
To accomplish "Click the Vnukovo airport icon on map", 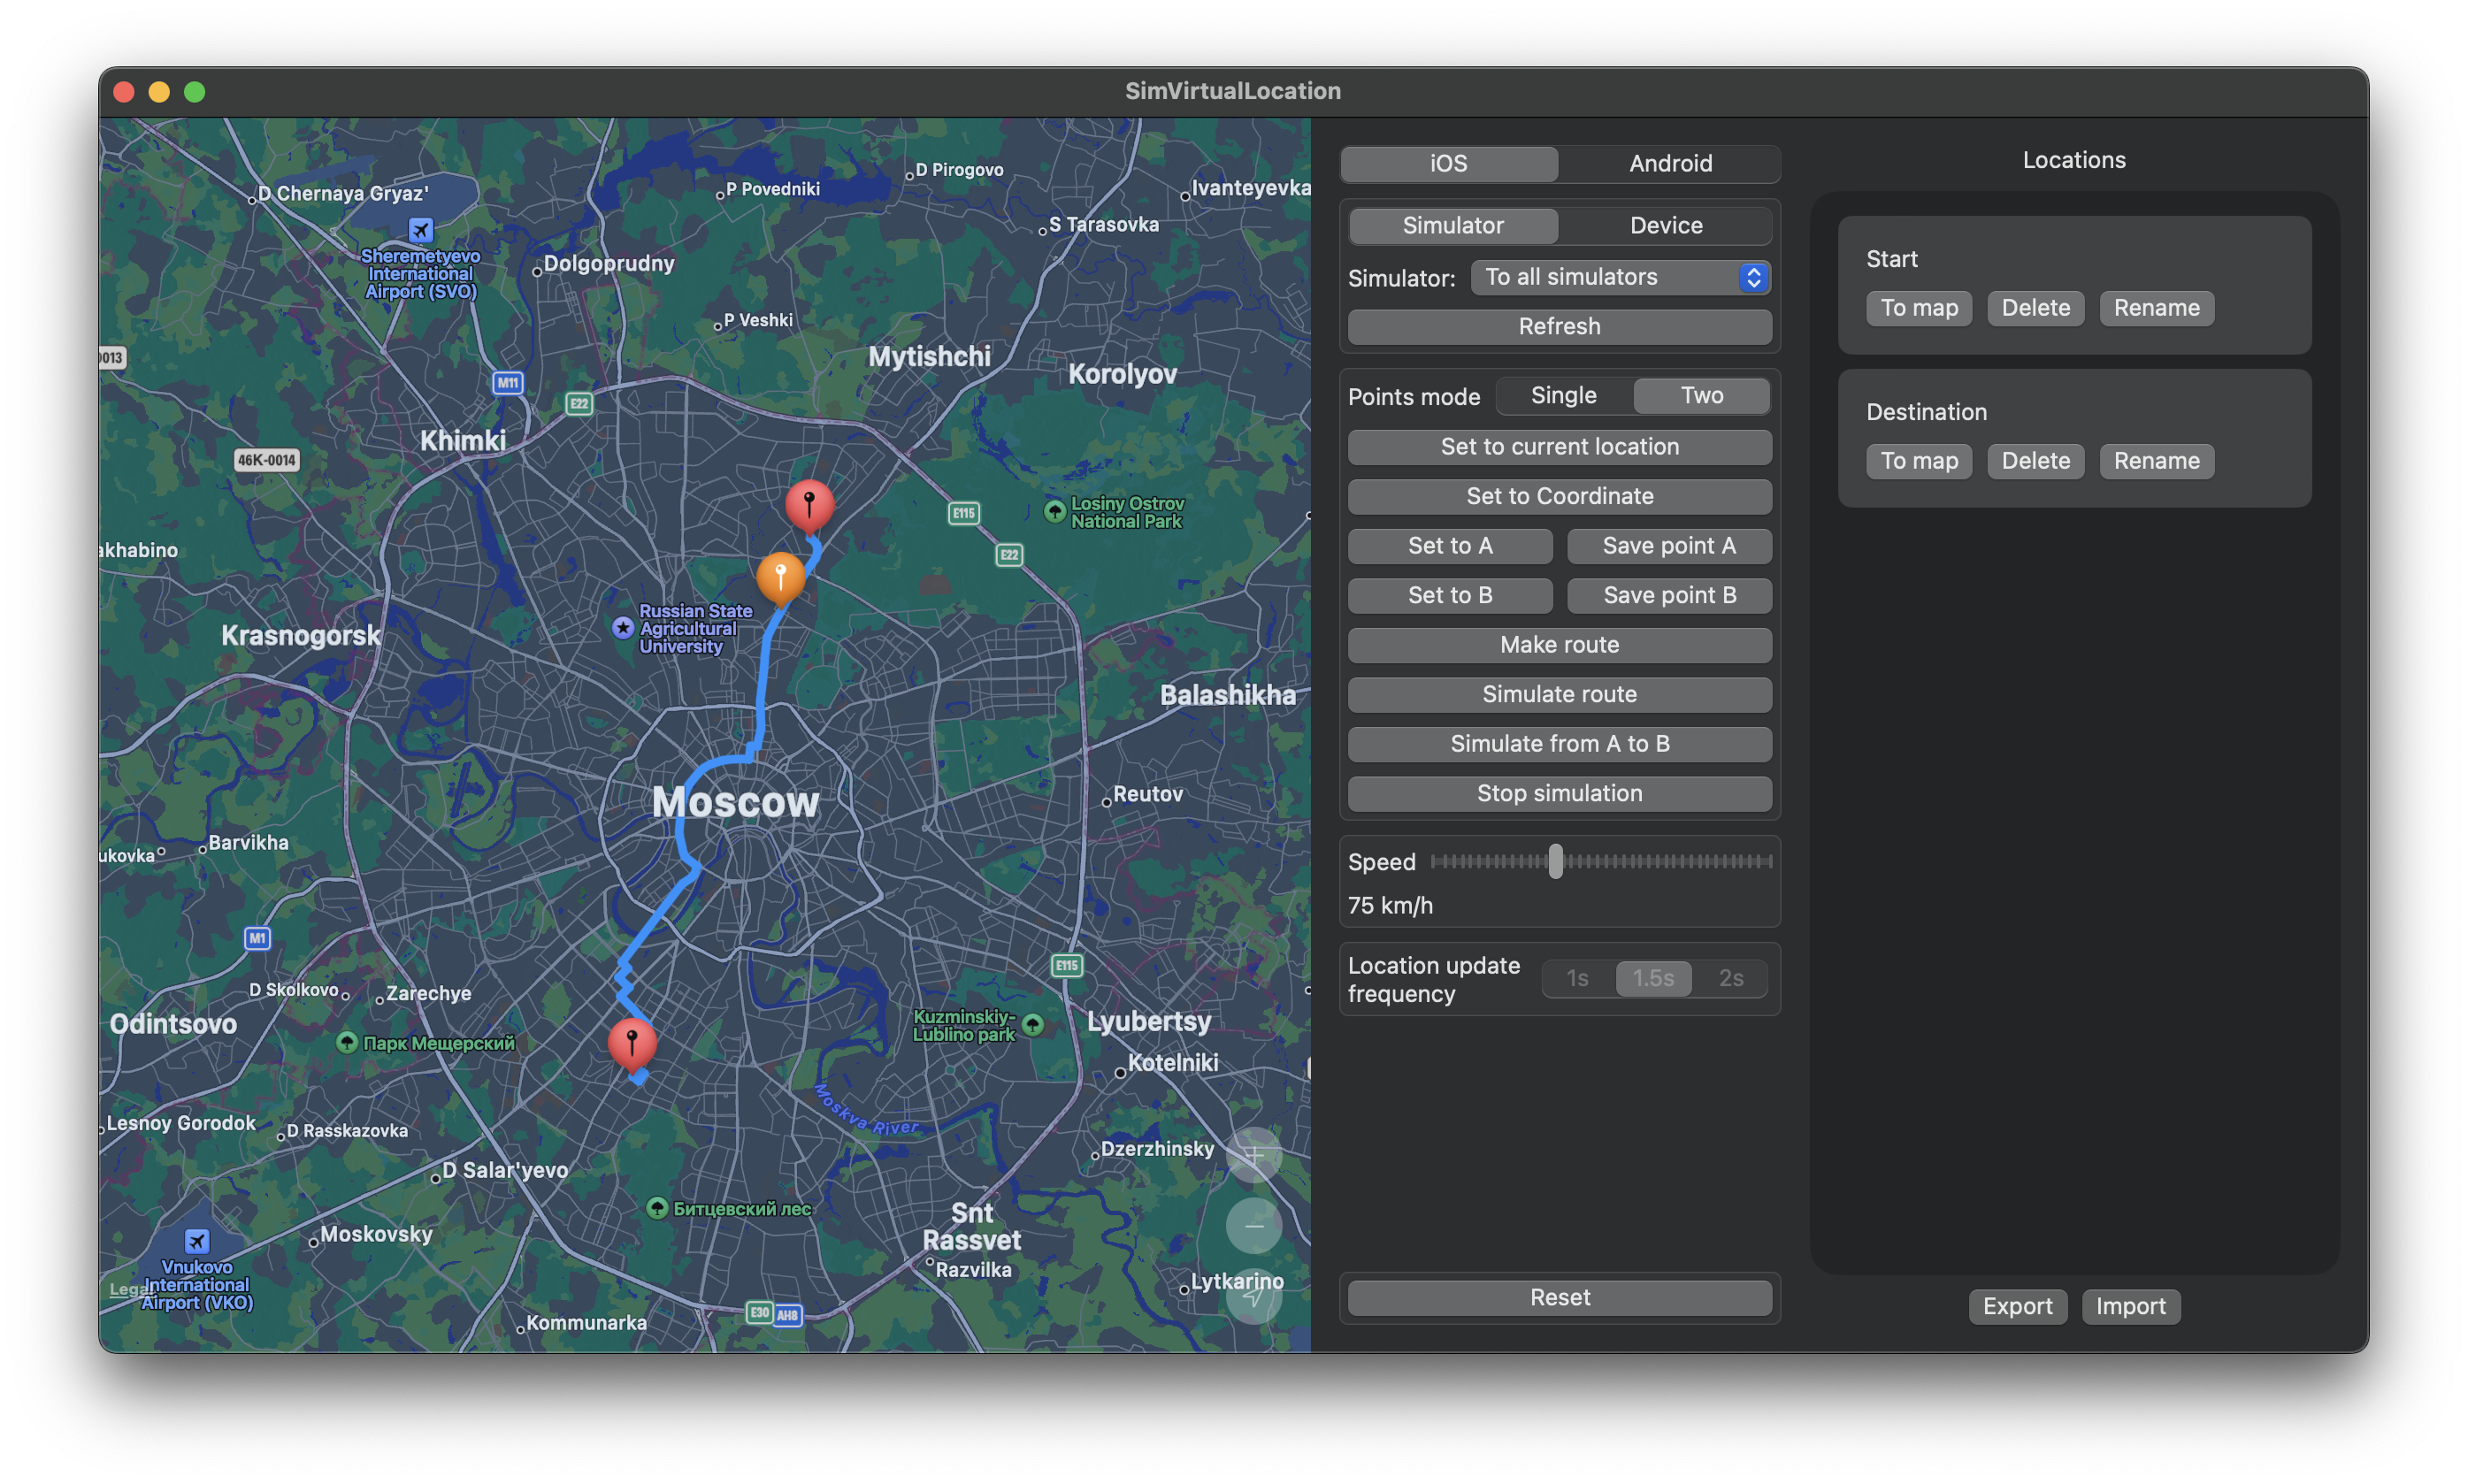I will [x=197, y=1241].
